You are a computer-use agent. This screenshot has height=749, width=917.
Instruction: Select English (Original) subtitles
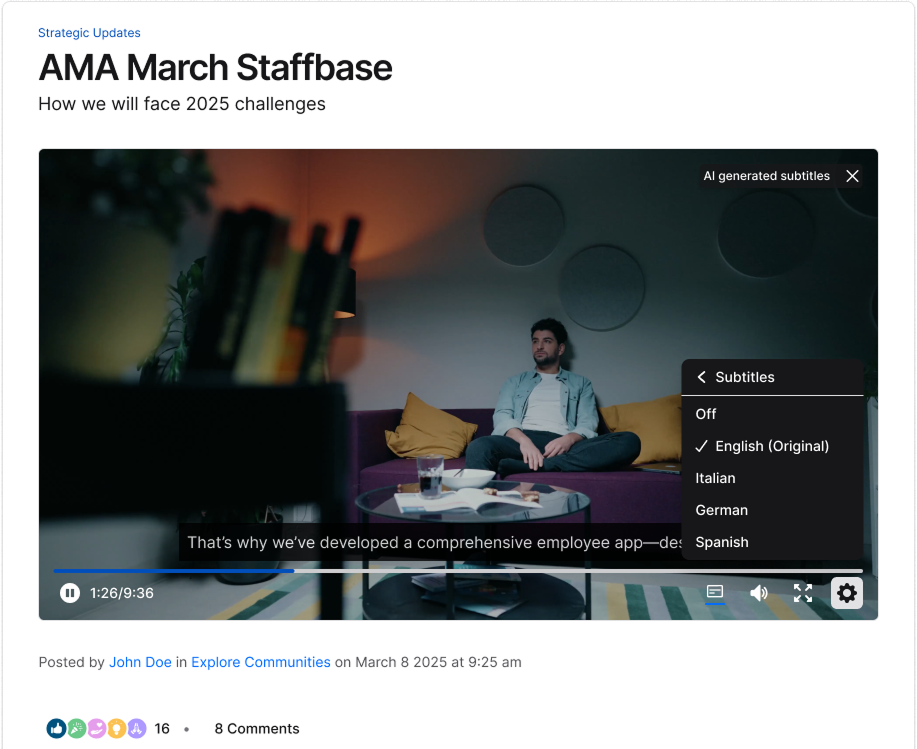773,446
